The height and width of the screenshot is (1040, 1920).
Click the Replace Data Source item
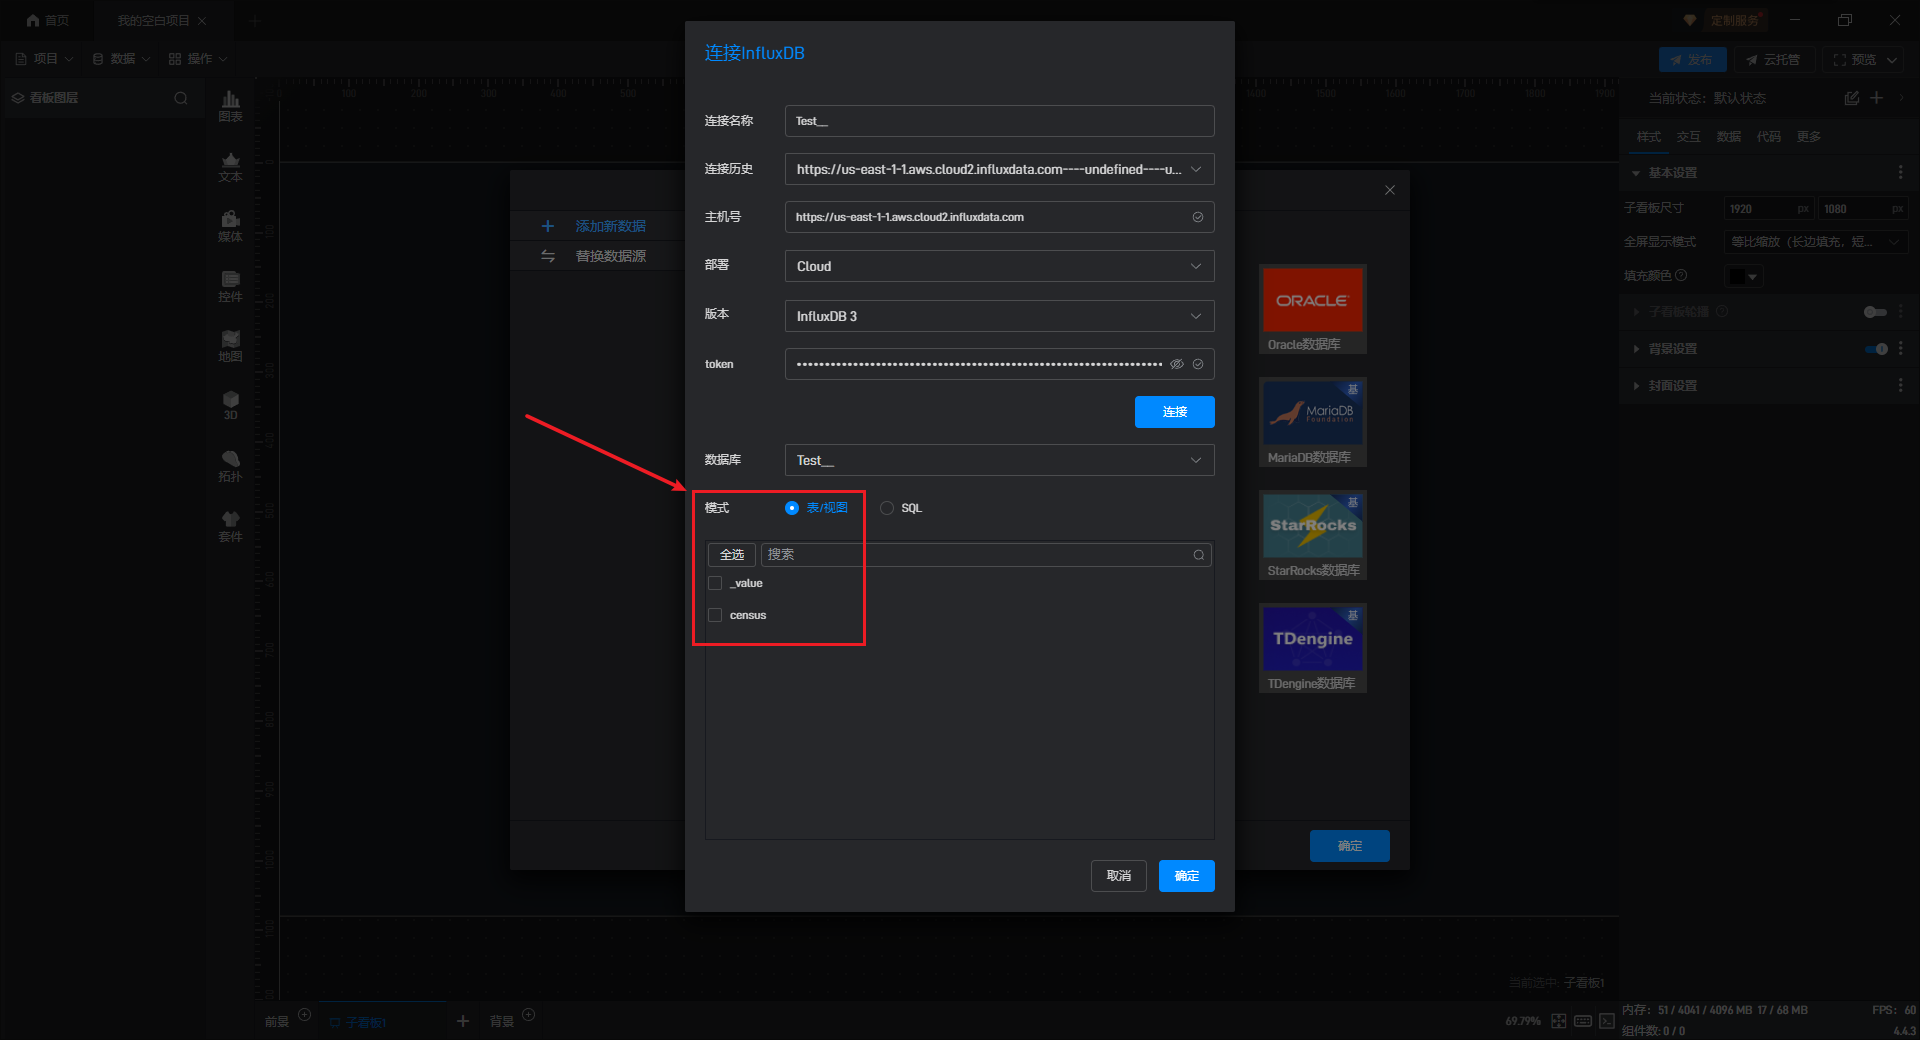tap(610, 256)
